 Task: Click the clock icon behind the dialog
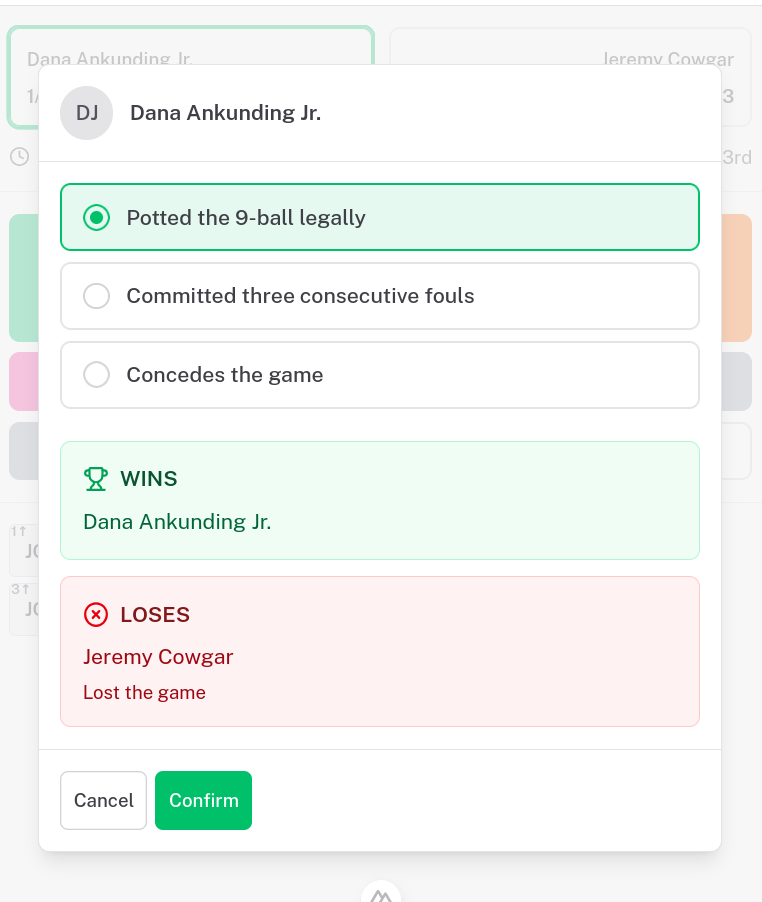pyautogui.click(x=19, y=157)
